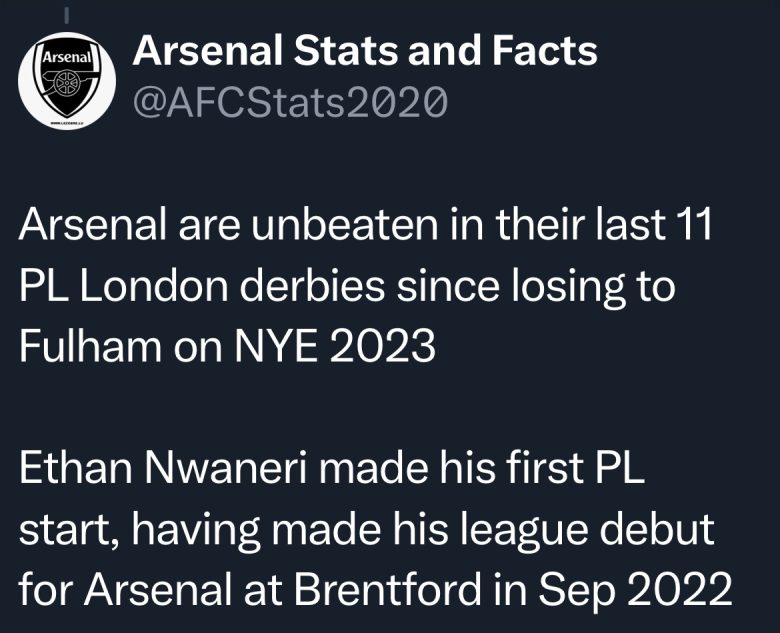Open the 'Arsenal Stats and Facts' display name
This screenshot has width=780, height=633.
pyautogui.click(x=365, y=50)
